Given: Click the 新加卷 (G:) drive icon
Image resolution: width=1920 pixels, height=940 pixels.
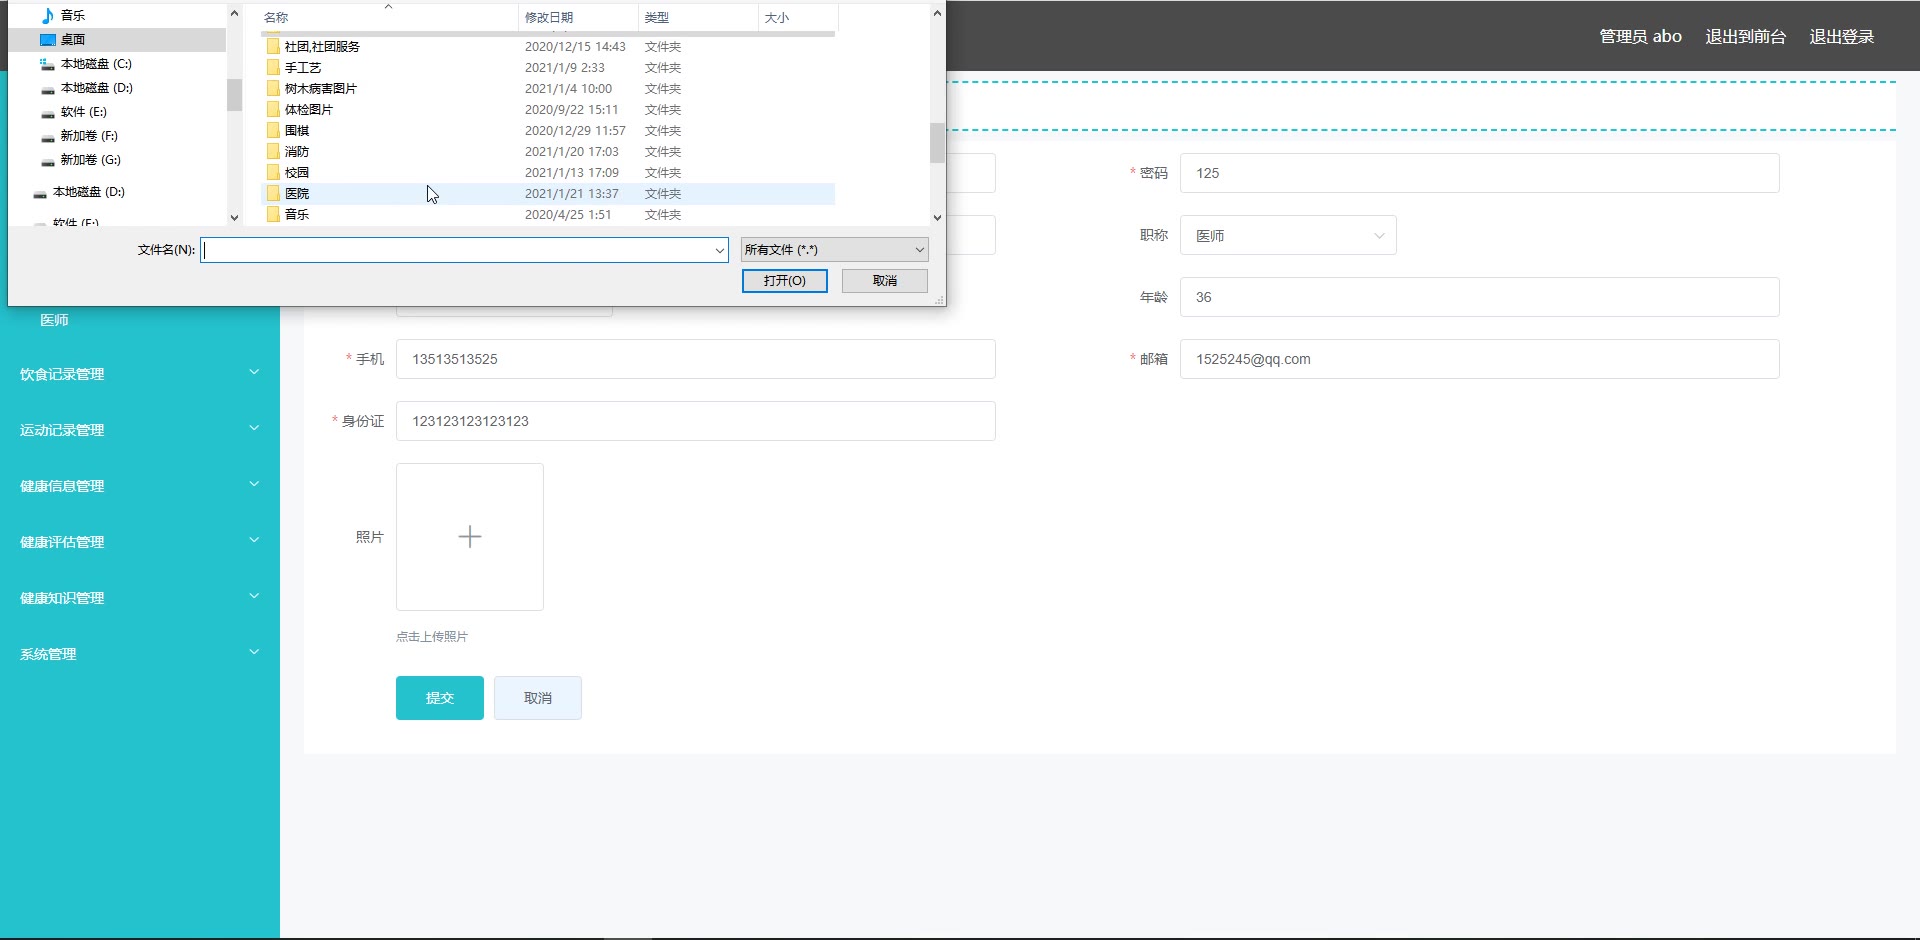Looking at the screenshot, I should point(47,160).
